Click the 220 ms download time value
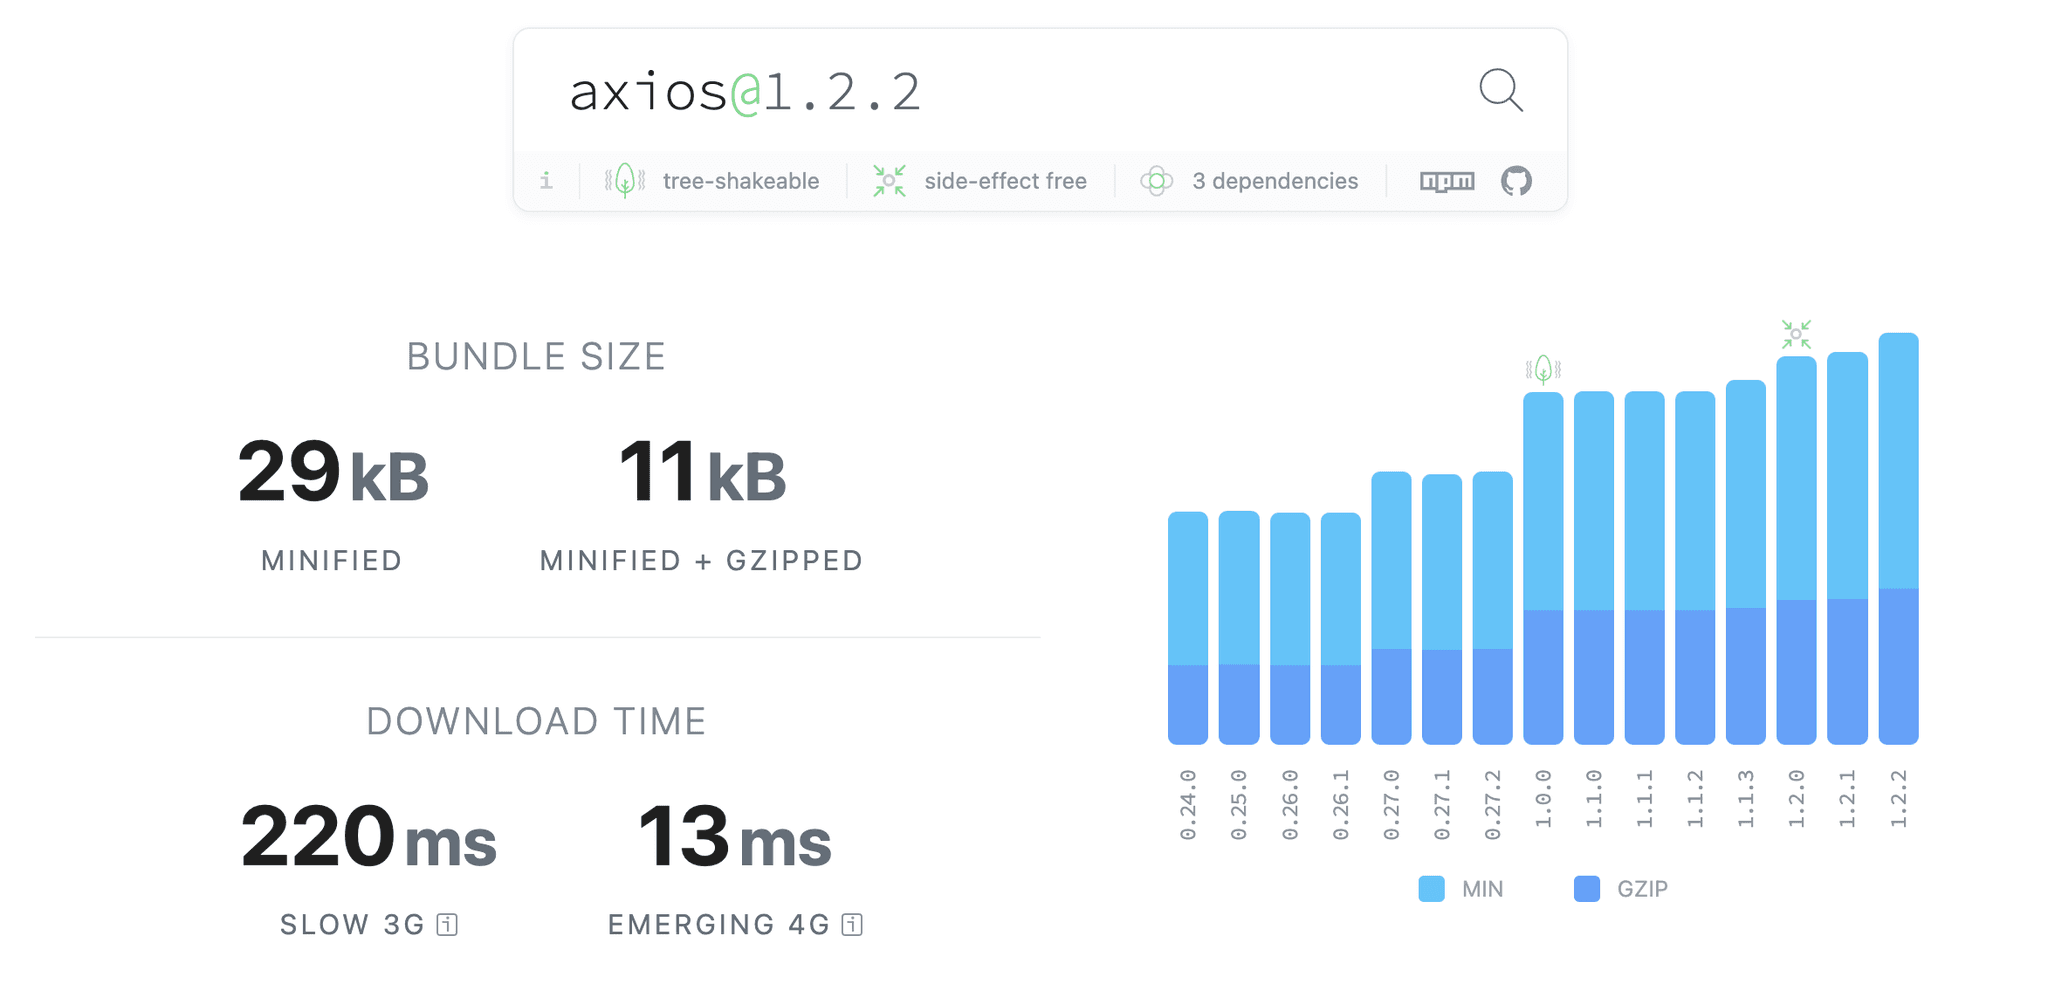This screenshot has width=2048, height=992. point(368,837)
